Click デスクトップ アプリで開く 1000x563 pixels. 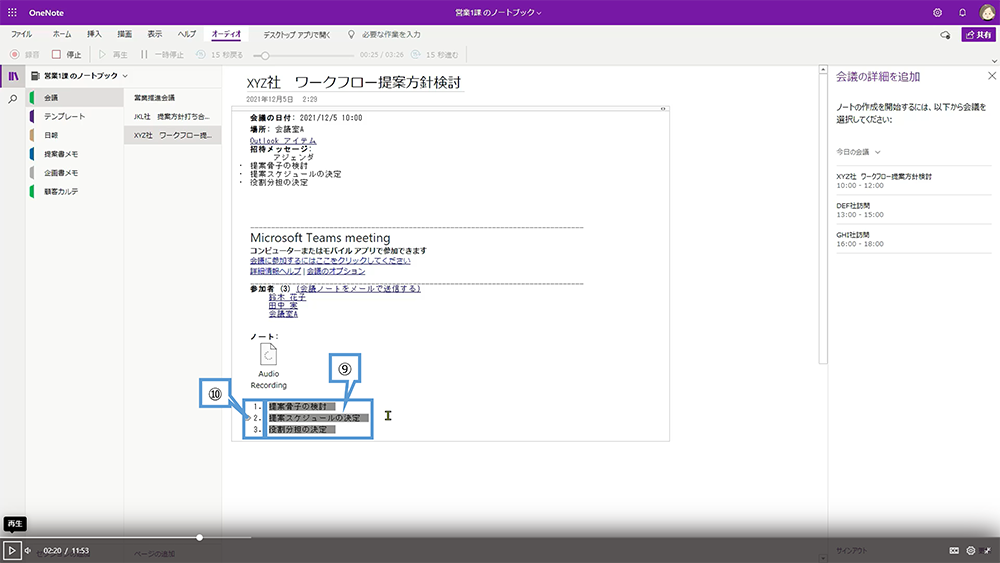297,35
